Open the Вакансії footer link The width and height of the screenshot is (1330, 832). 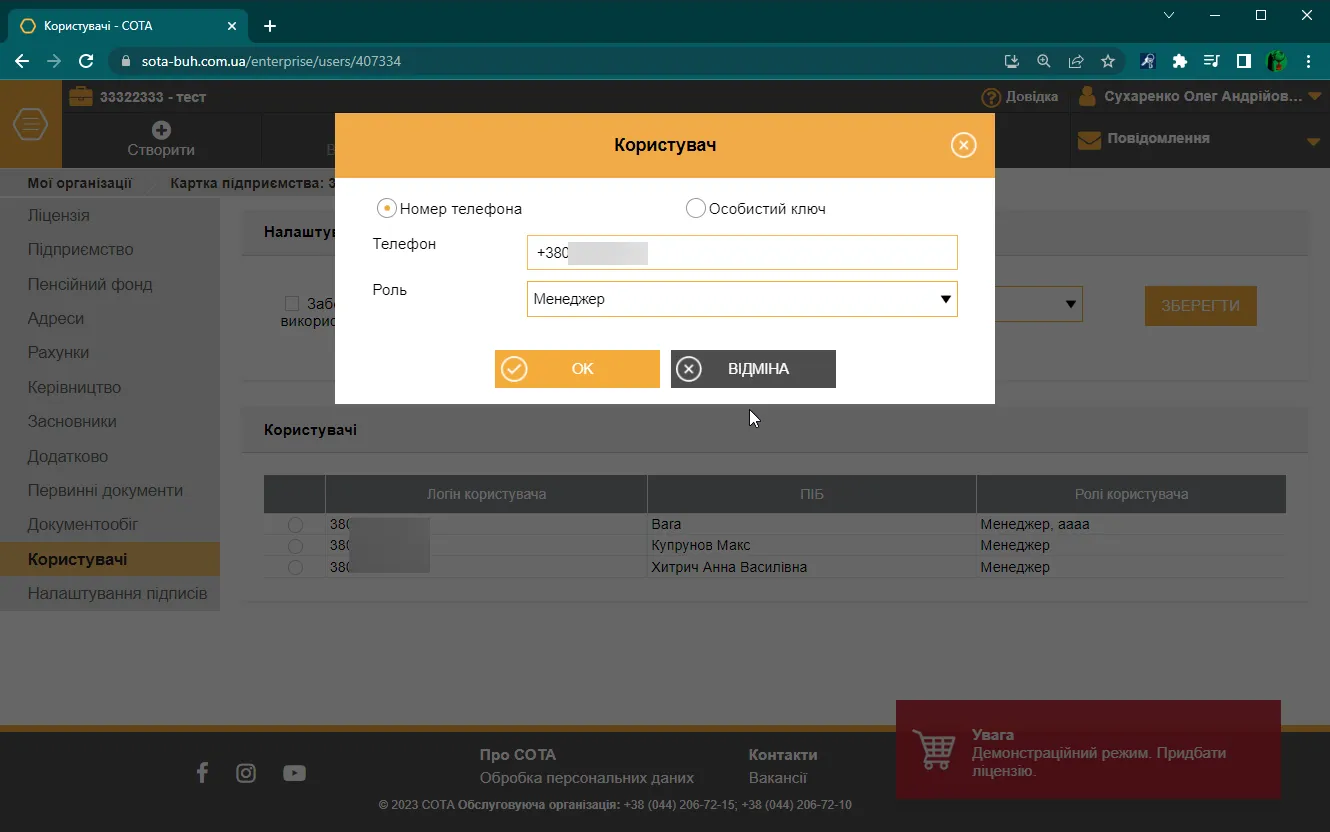(778, 778)
